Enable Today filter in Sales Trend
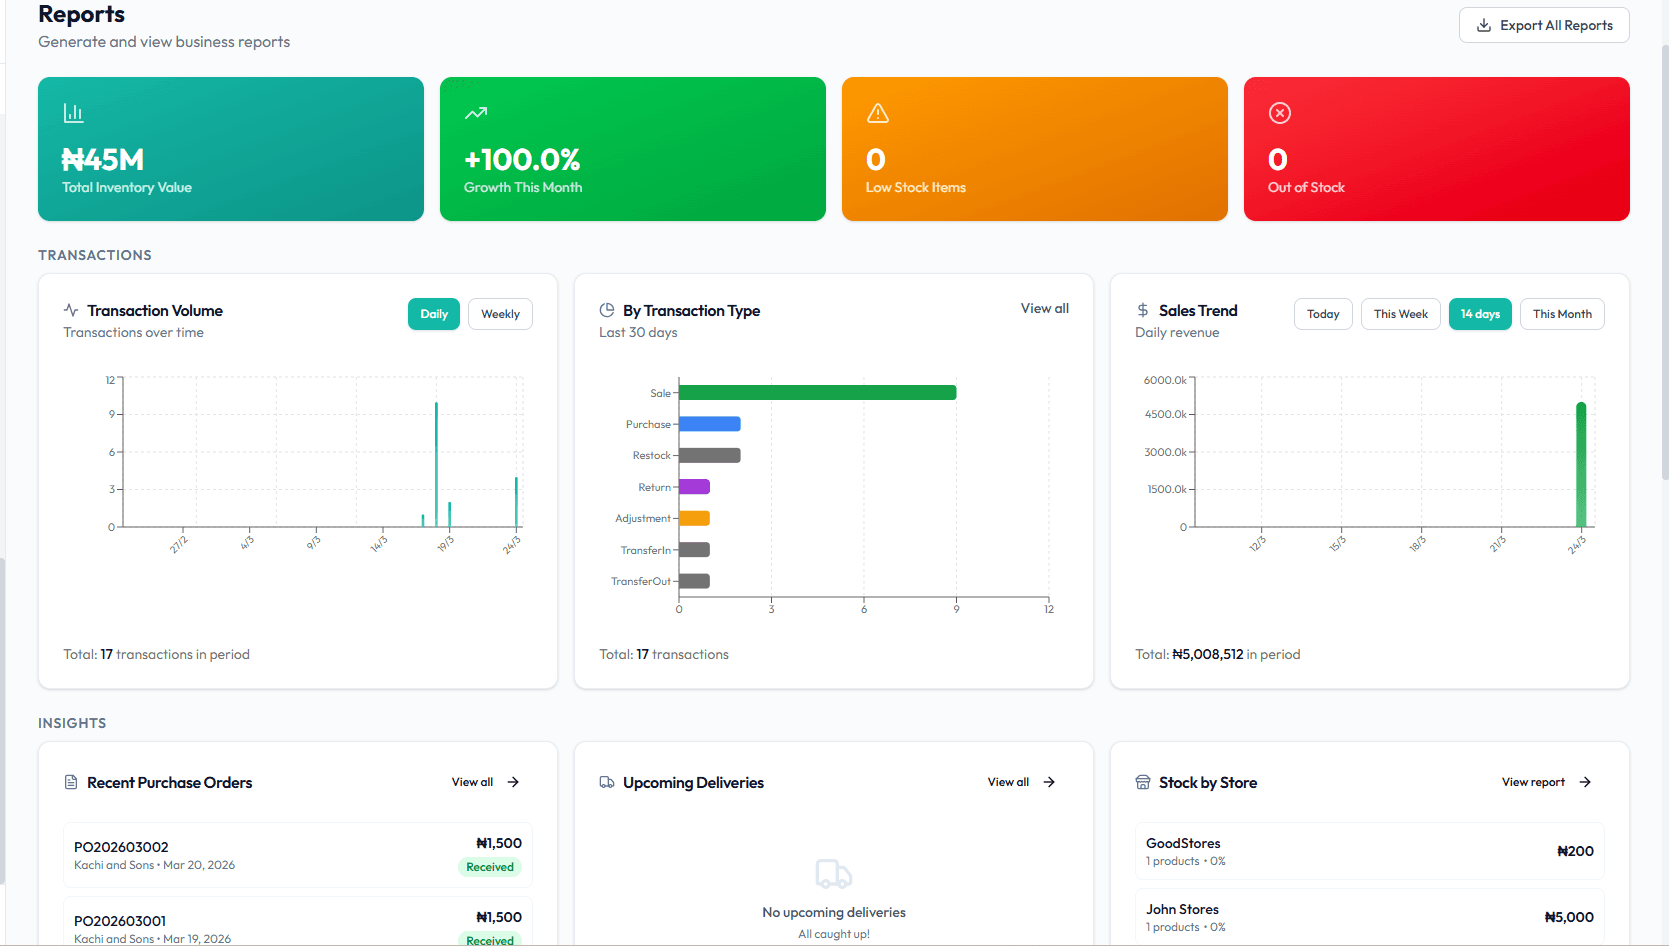The height and width of the screenshot is (946, 1669). 1322,313
